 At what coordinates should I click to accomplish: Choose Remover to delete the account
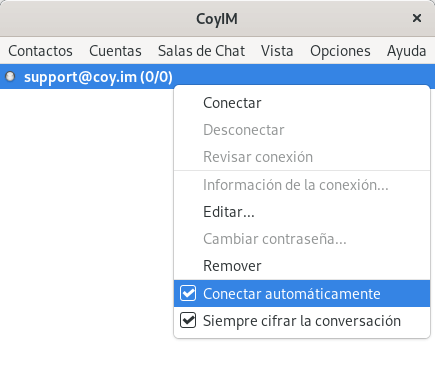point(302,266)
